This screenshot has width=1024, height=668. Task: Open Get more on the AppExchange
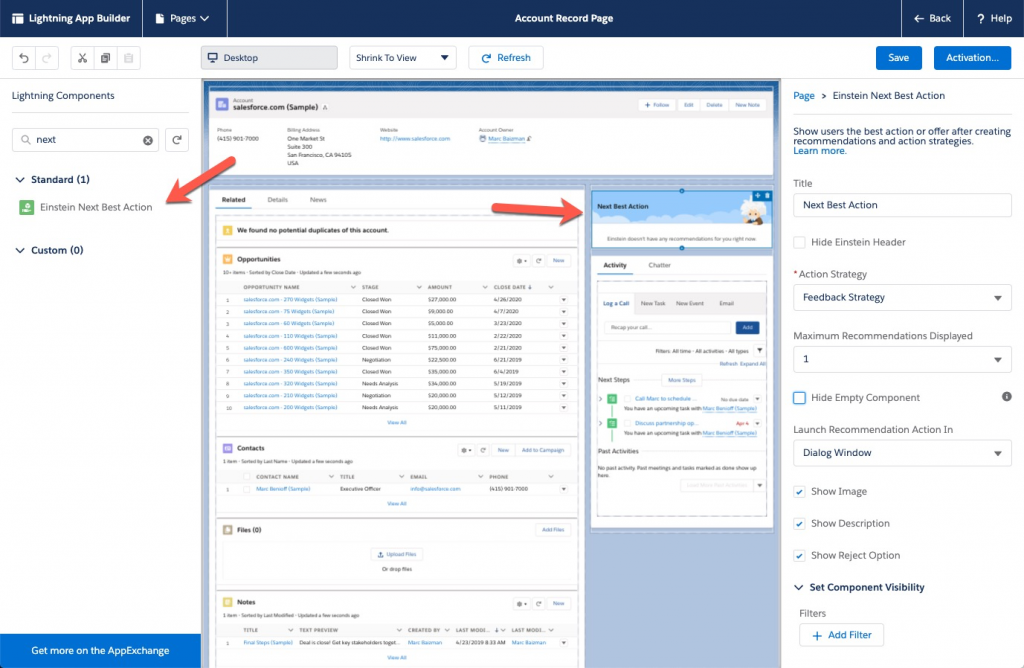100,651
